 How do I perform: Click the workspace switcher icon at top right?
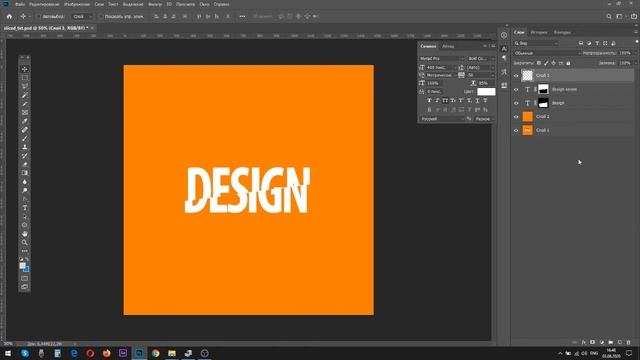[620, 16]
